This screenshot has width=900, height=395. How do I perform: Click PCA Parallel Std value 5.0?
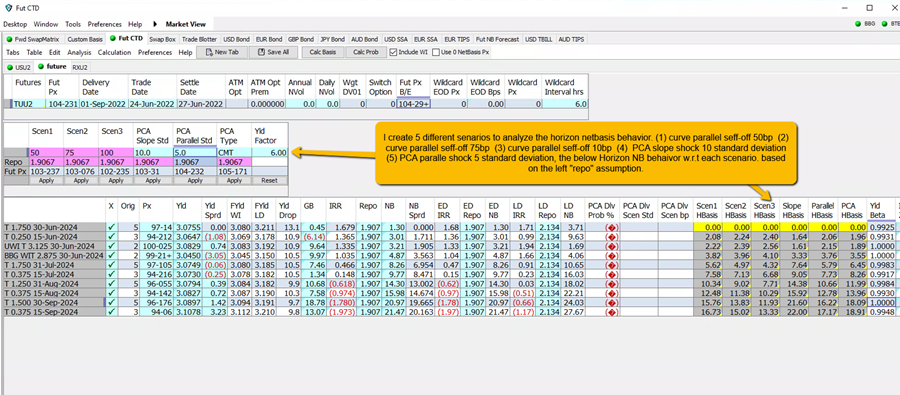[x=195, y=152]
